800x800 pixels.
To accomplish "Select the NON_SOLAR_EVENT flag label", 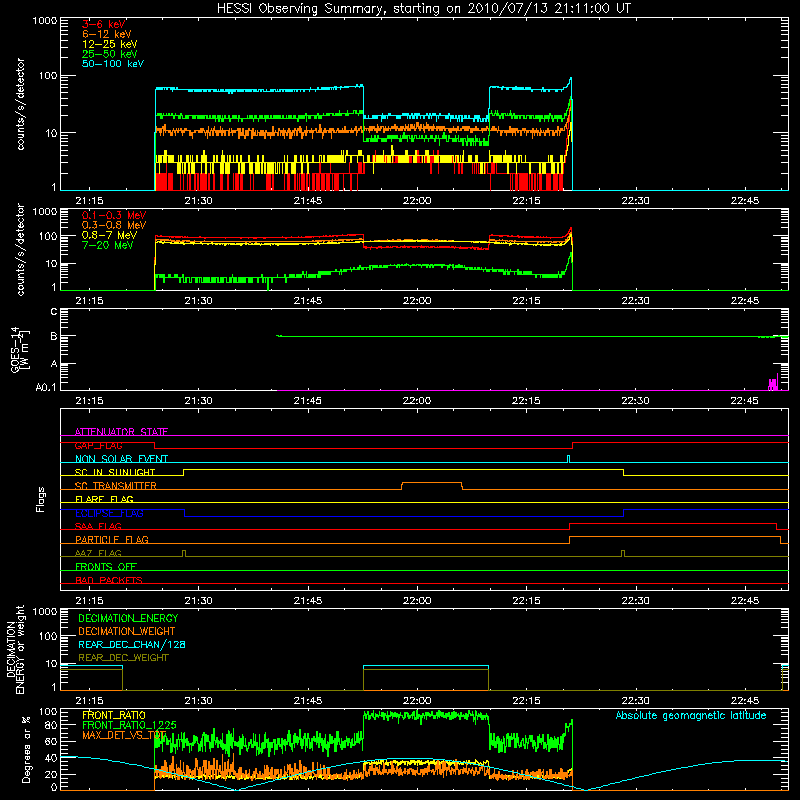I will (121, 459).
